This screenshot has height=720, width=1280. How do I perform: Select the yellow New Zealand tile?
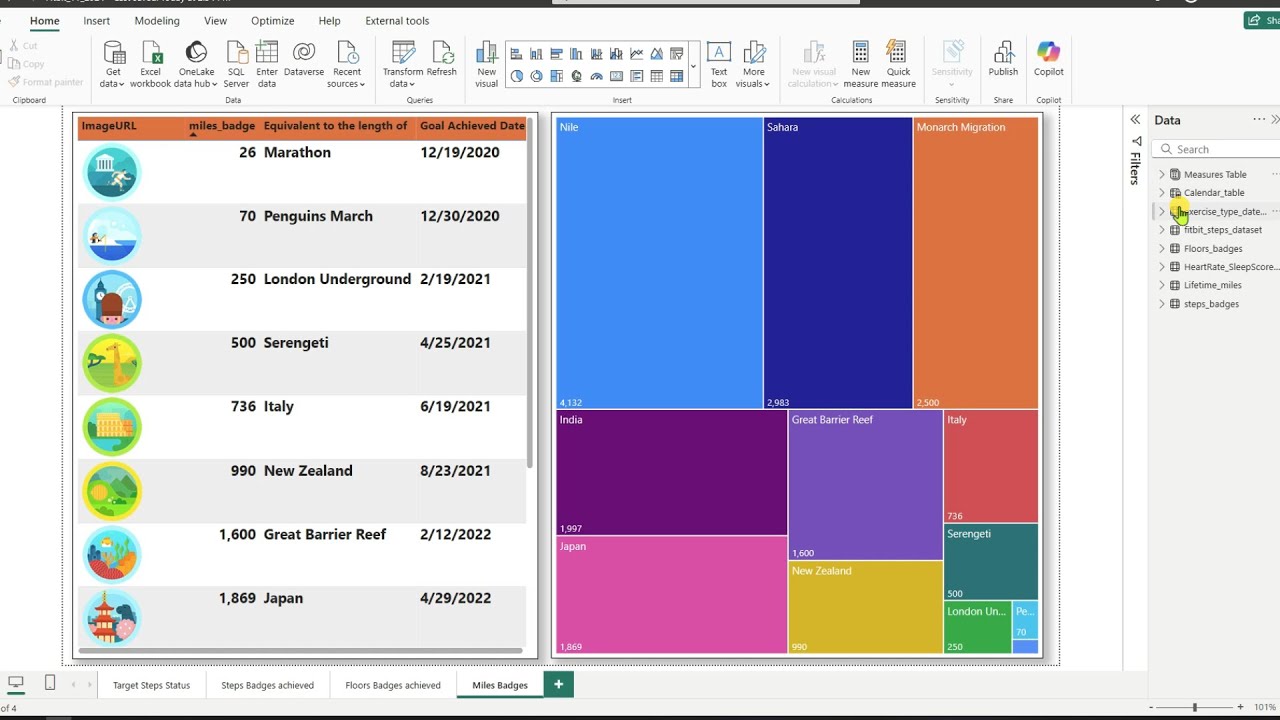point(865,607)
